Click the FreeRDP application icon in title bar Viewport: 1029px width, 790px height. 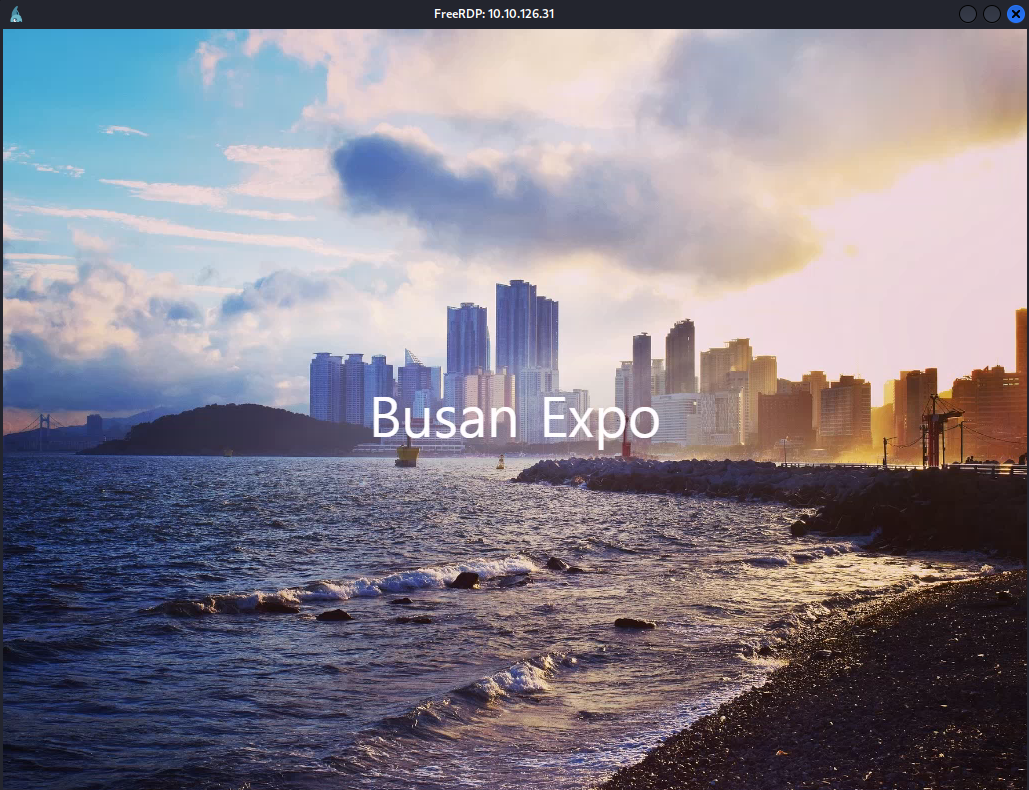click(x=16, y=14)
